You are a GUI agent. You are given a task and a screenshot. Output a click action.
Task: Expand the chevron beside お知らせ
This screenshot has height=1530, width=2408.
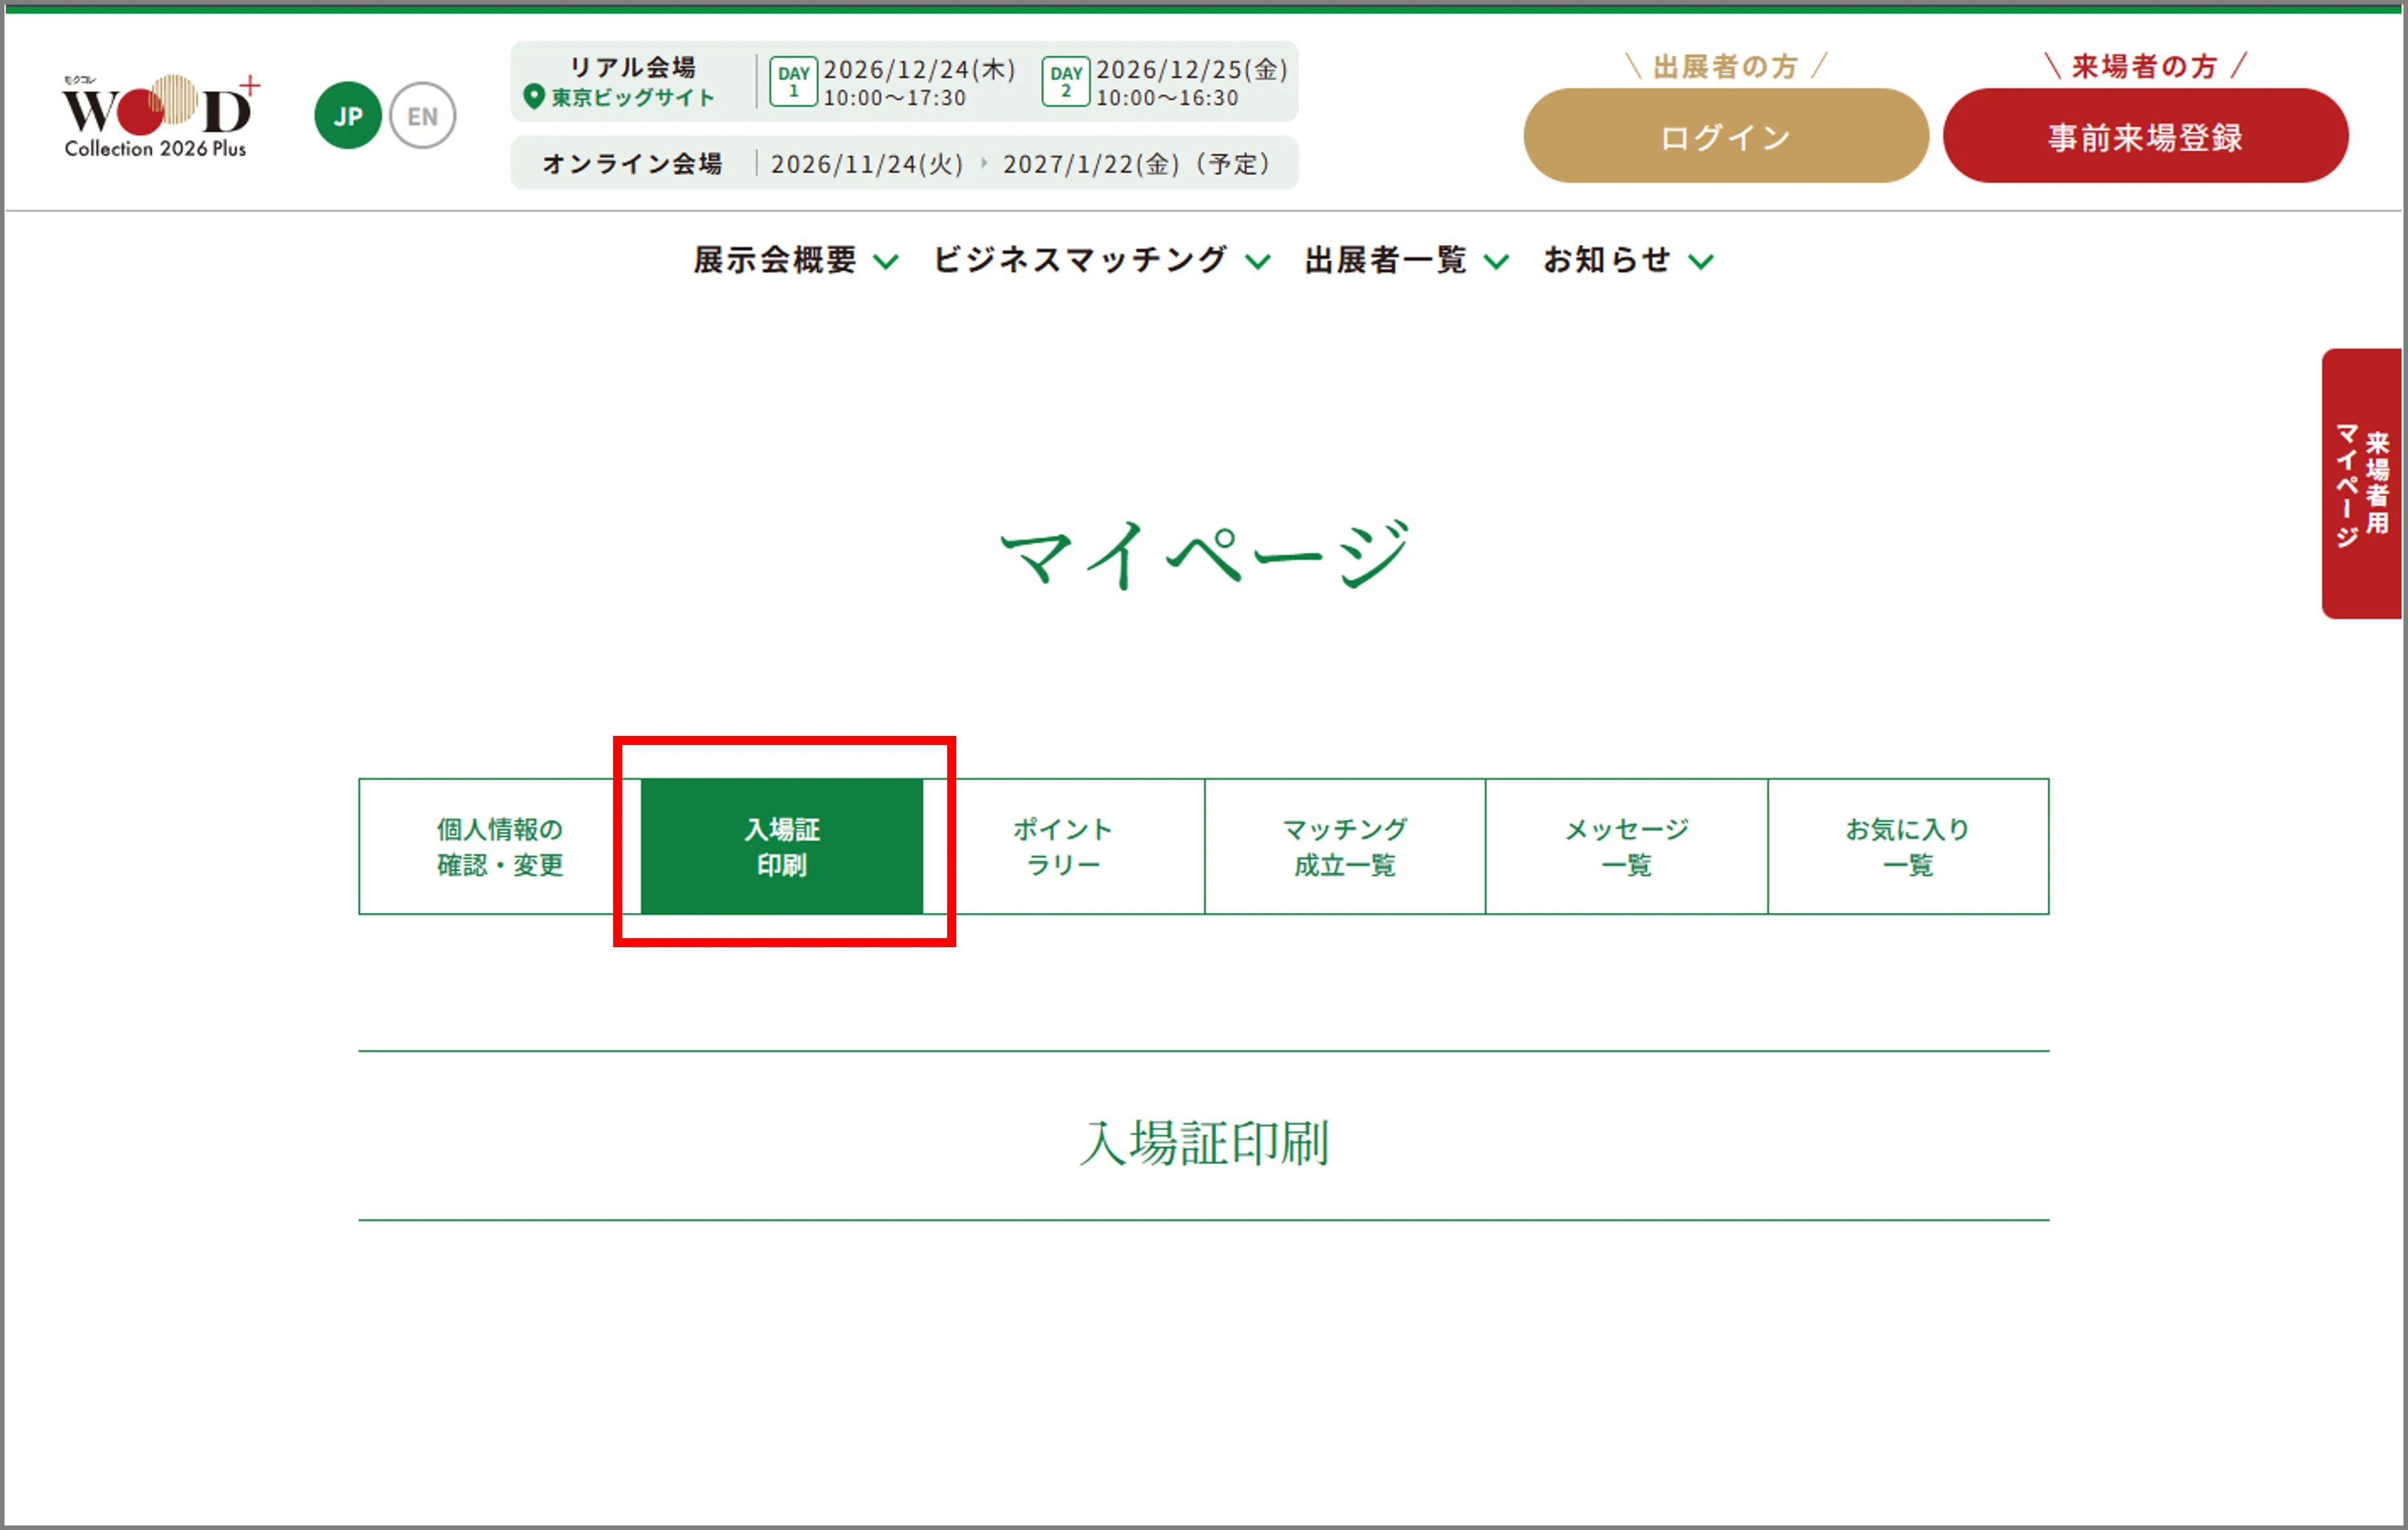[1701, 262]
